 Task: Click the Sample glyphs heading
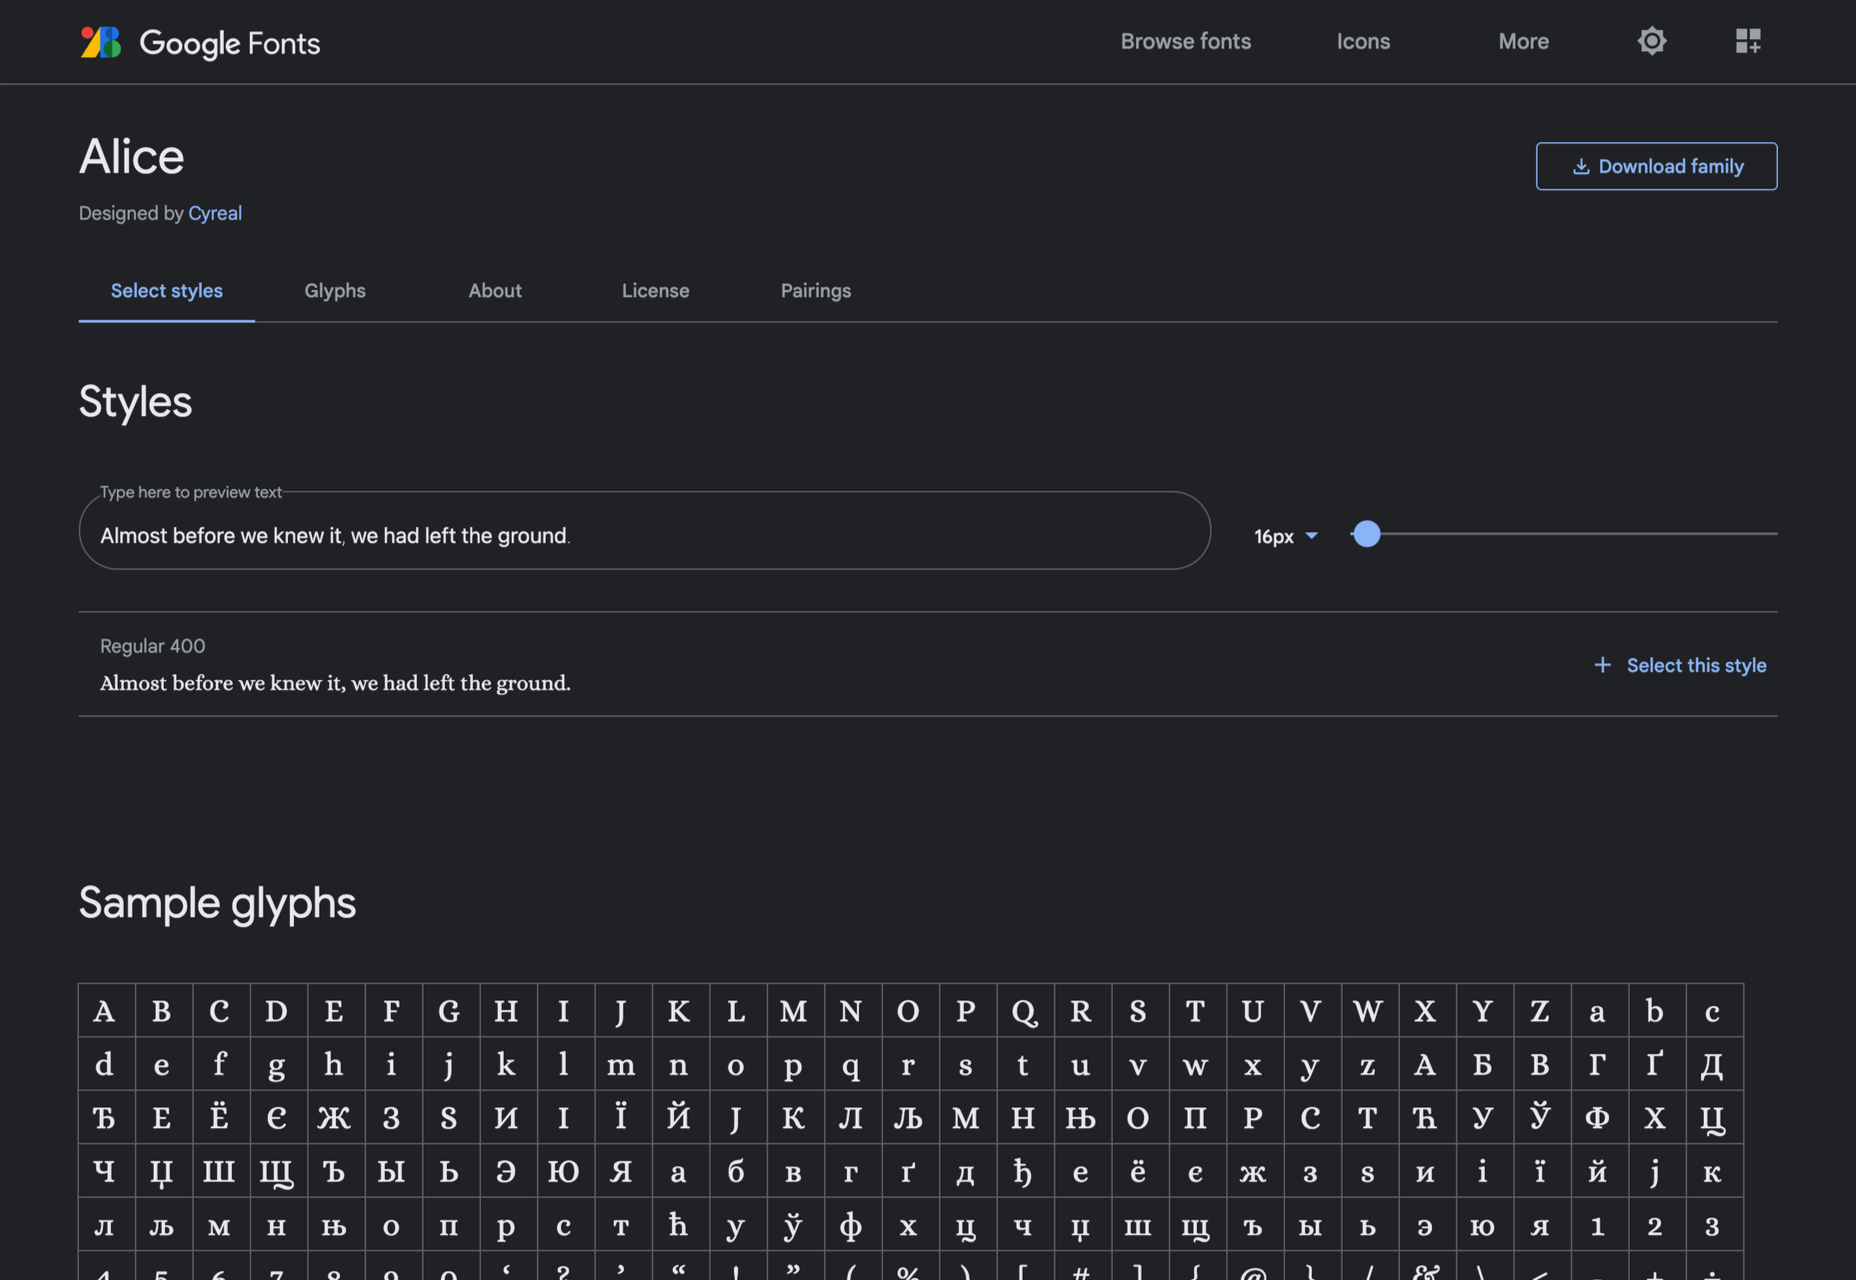[x=218, y=903]
